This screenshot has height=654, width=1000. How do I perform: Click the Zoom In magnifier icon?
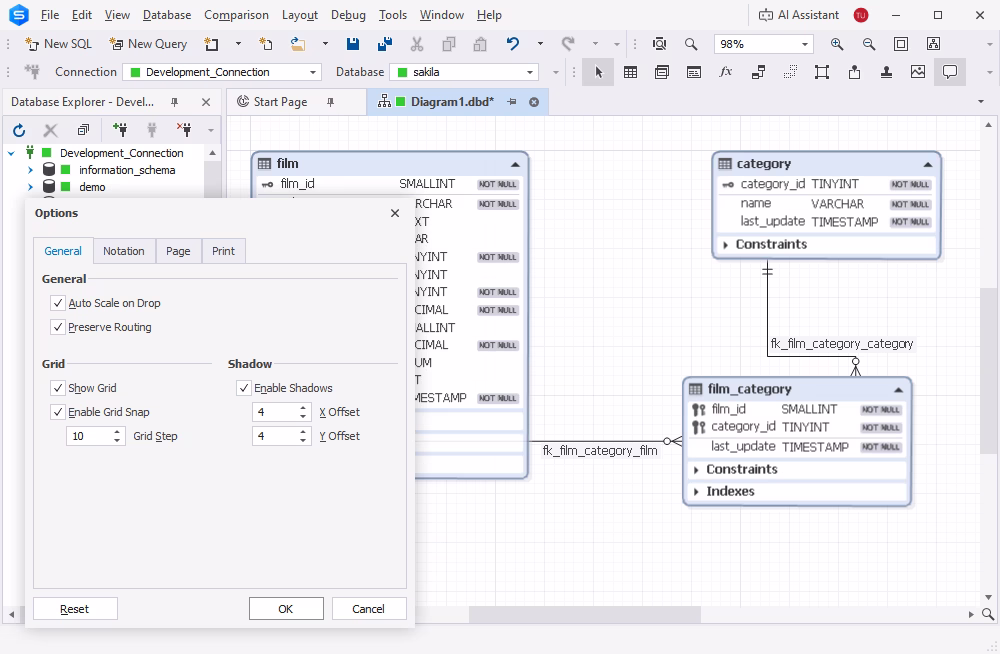837,44
